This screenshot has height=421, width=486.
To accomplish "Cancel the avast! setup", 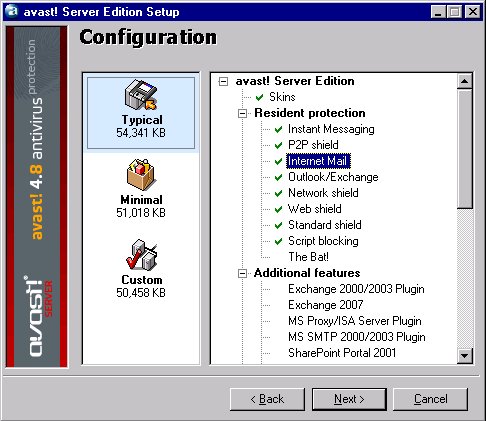I will tap(431, 399).
